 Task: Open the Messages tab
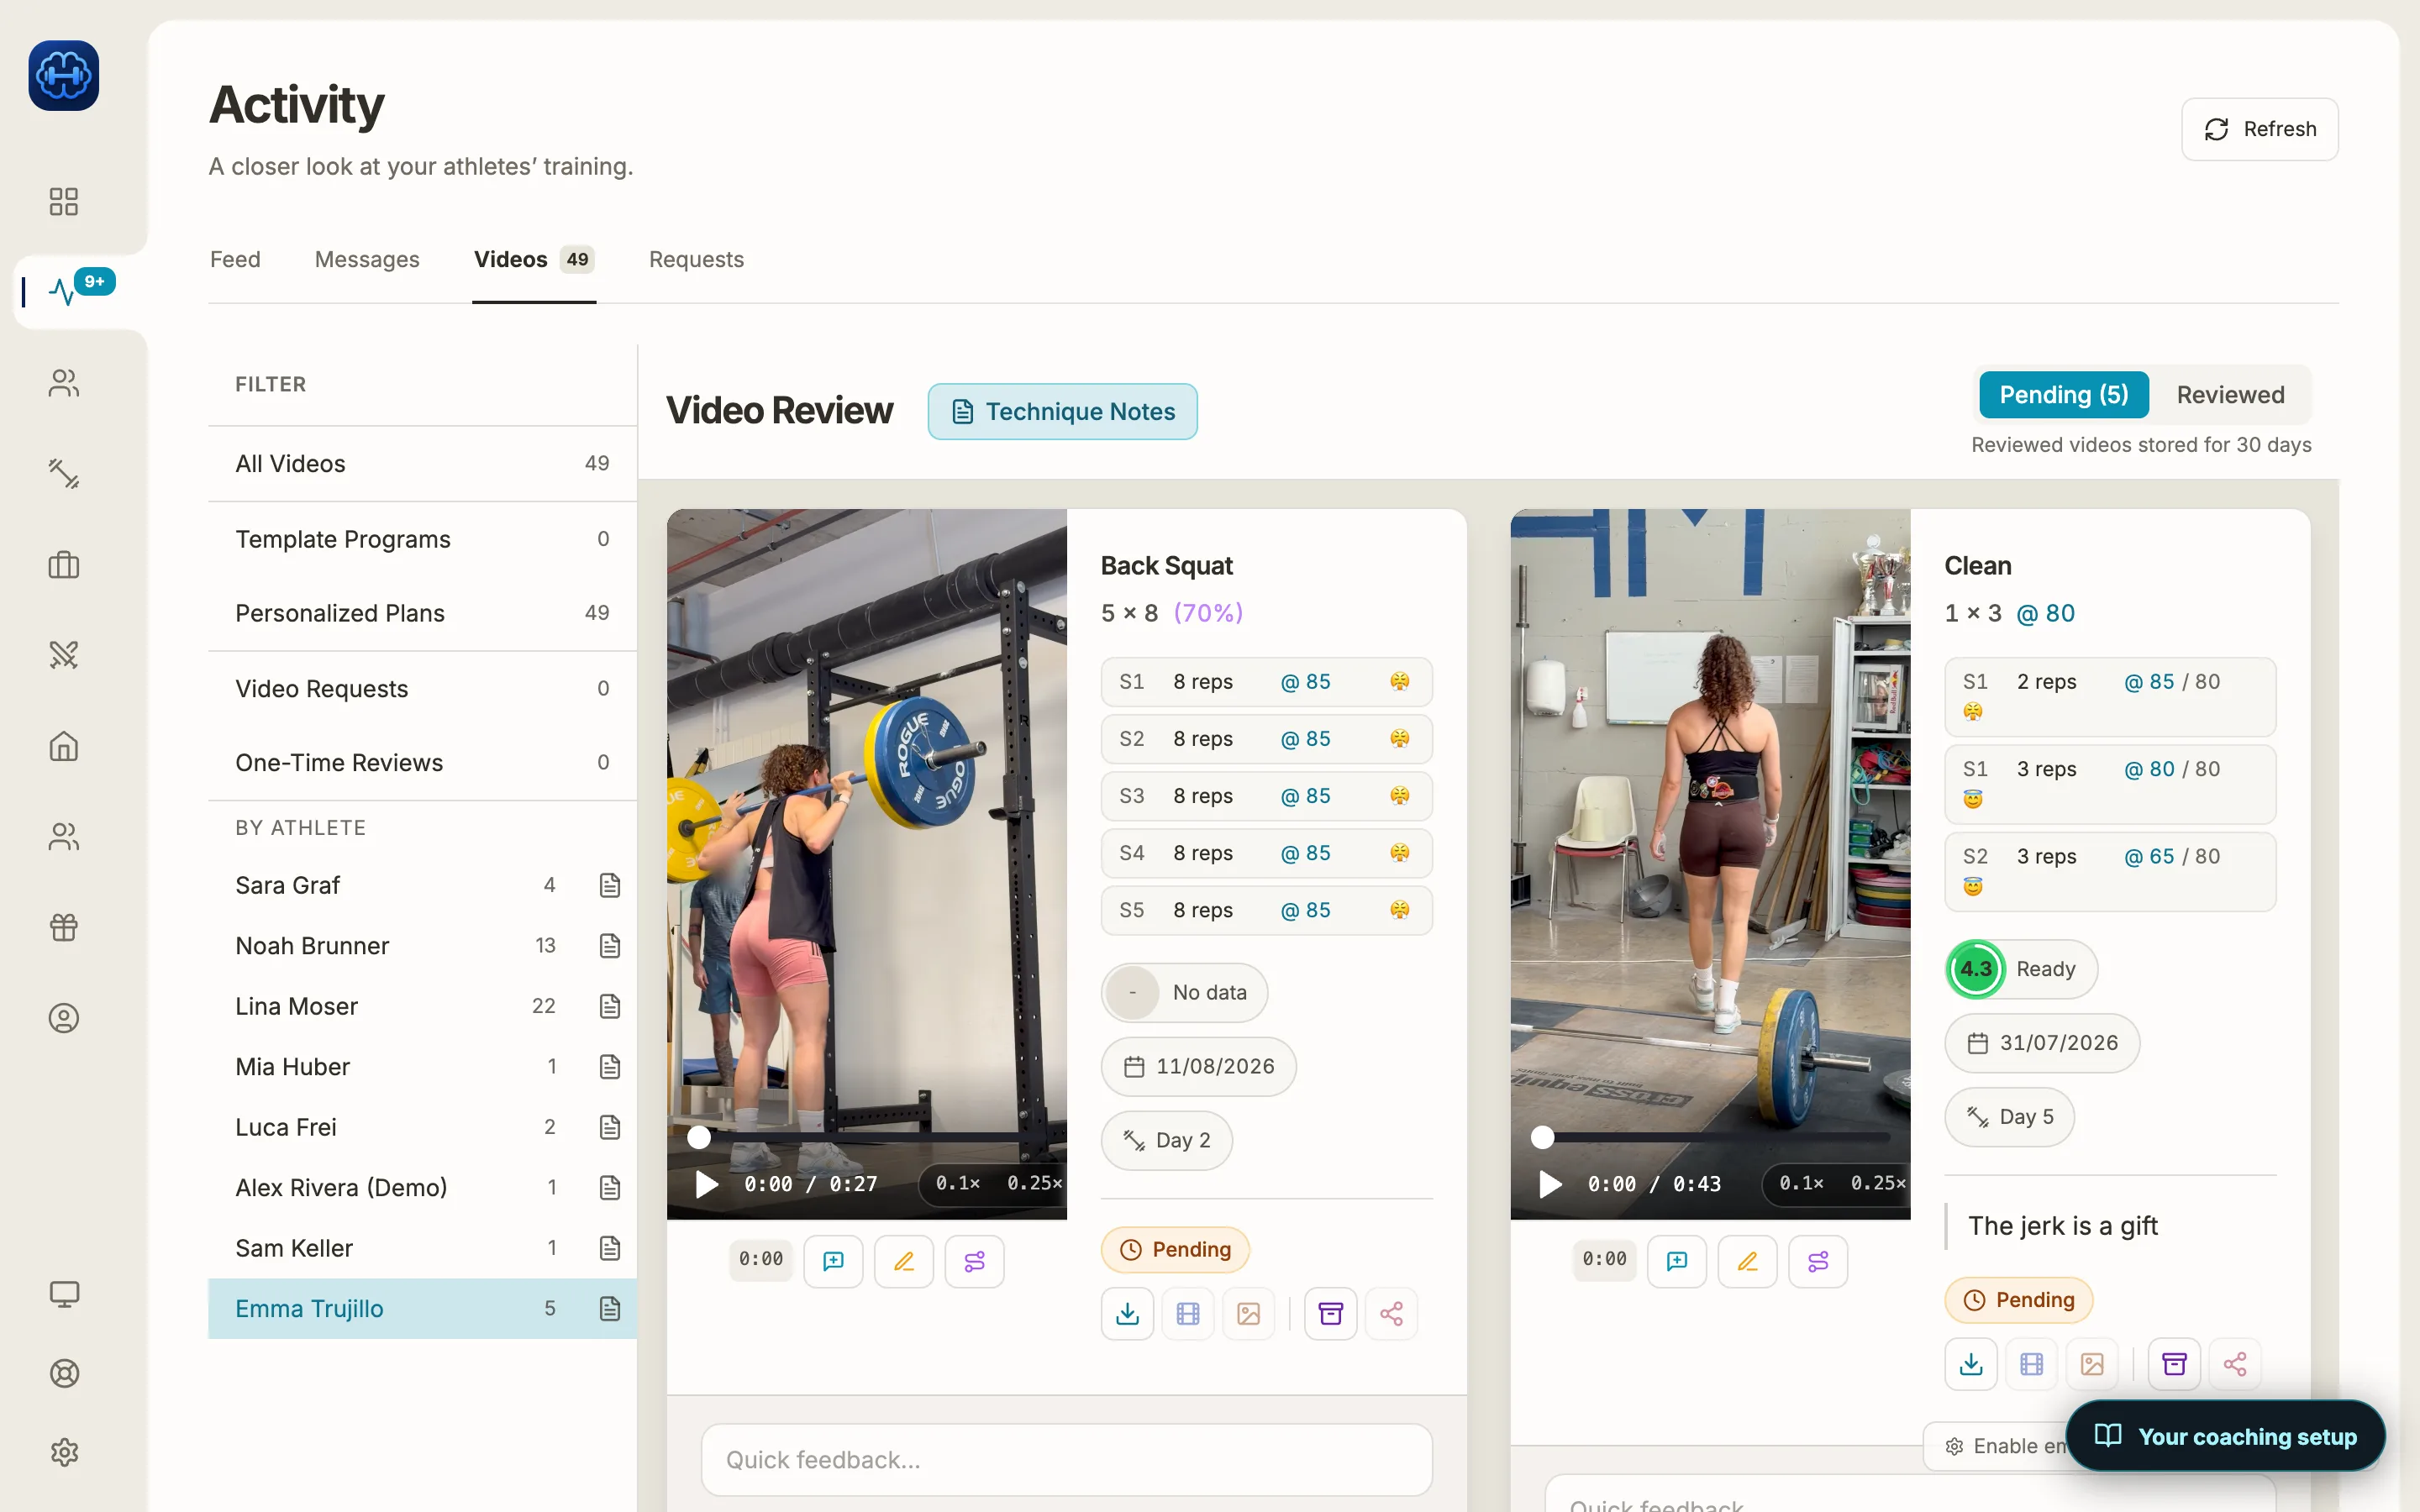(367, 259)
